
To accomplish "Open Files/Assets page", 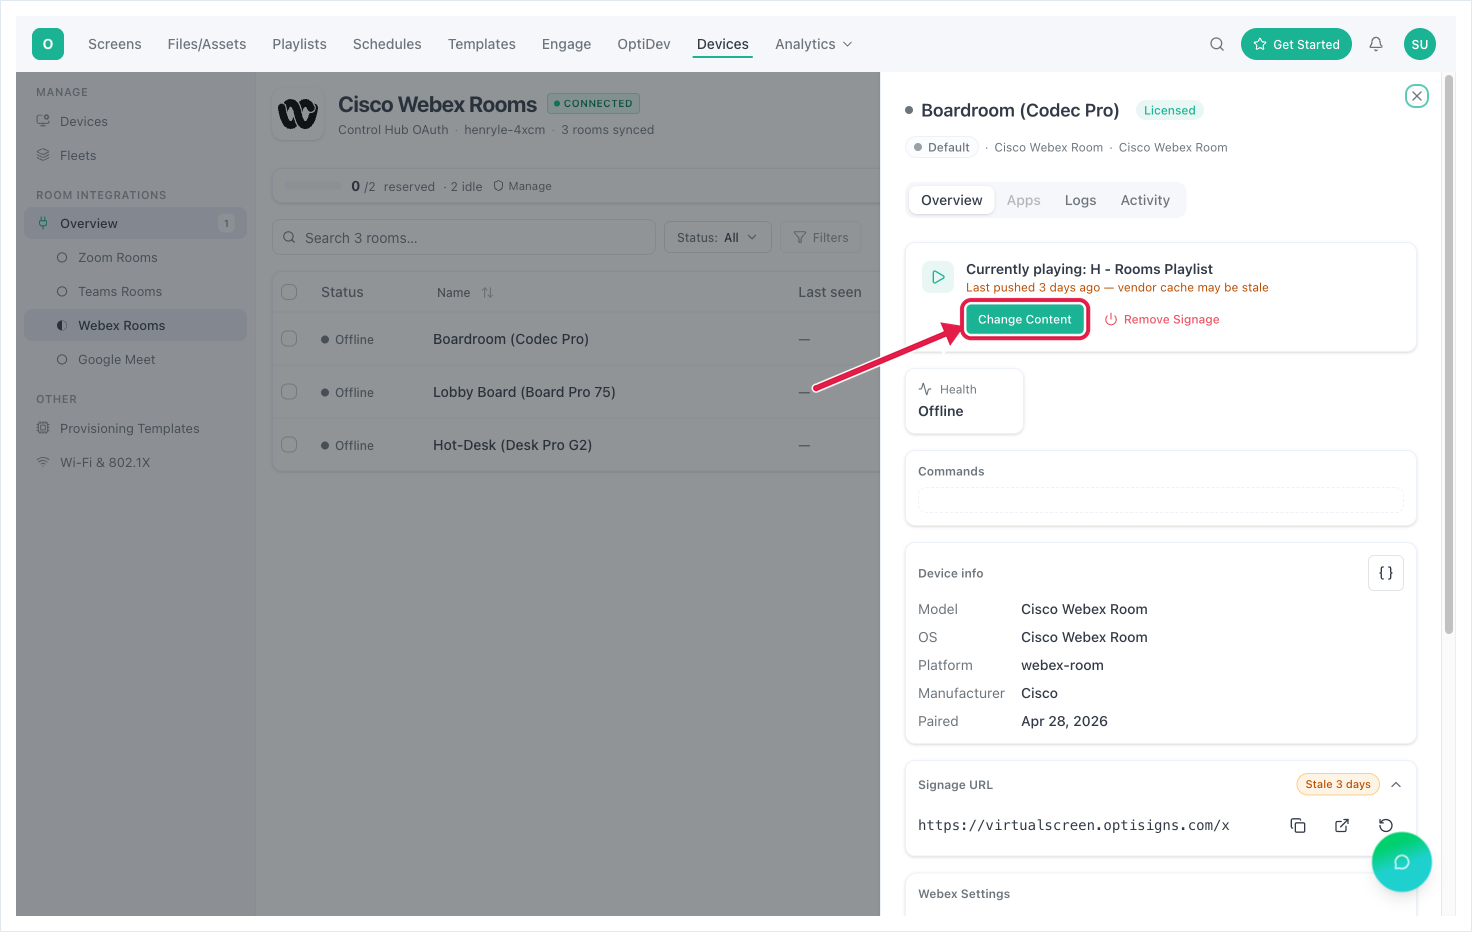I will (207, 44).
